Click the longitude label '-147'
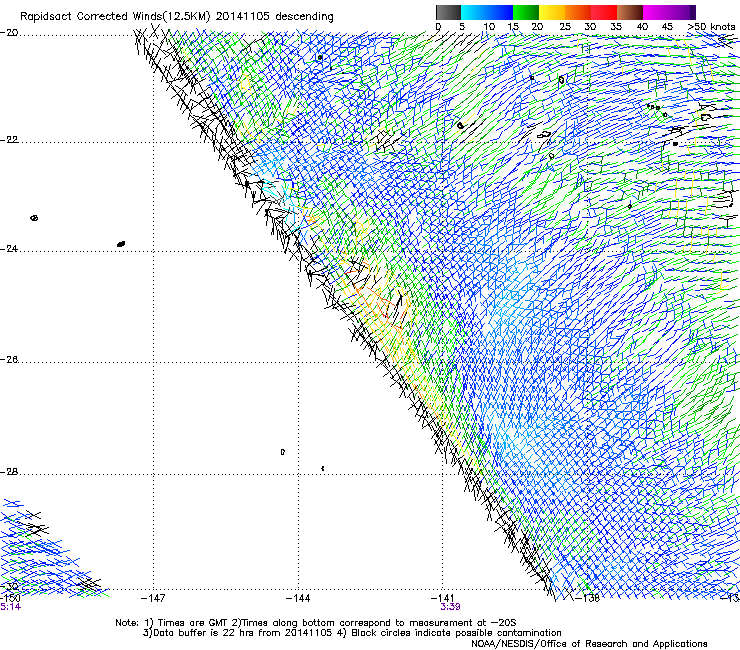The image size is (740, 650). 153,598
